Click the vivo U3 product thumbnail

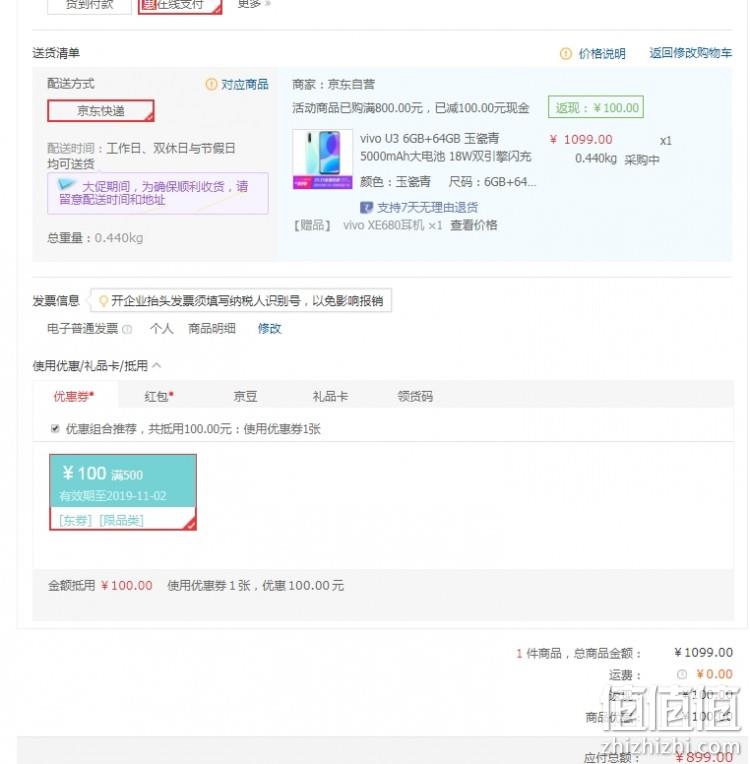(323, 159)
